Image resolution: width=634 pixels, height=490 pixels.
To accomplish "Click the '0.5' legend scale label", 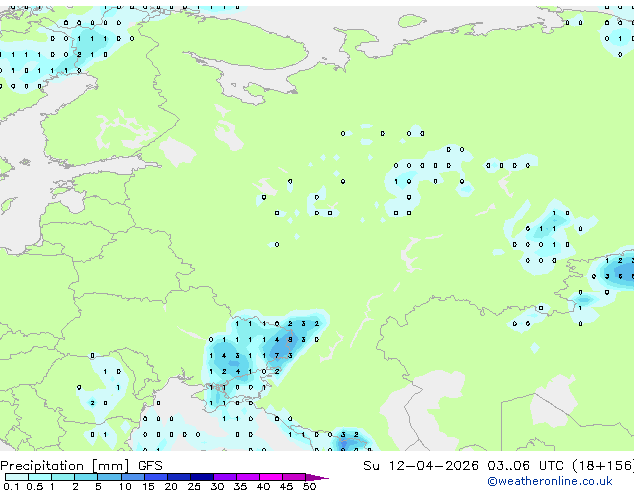I will [x=35, y=486].
